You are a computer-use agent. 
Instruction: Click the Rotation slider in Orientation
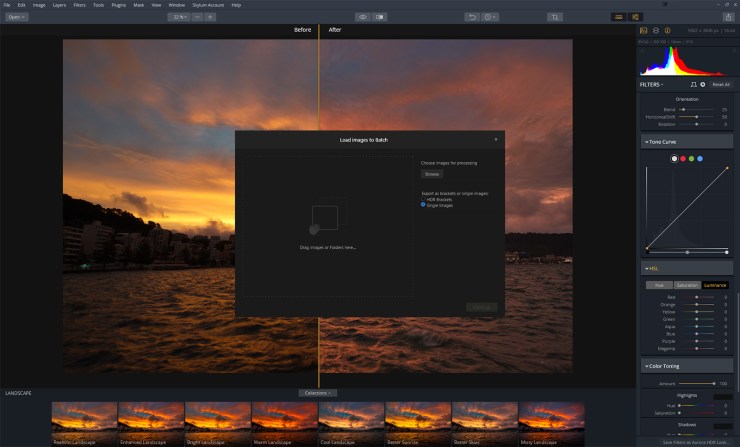pos(697,124)
